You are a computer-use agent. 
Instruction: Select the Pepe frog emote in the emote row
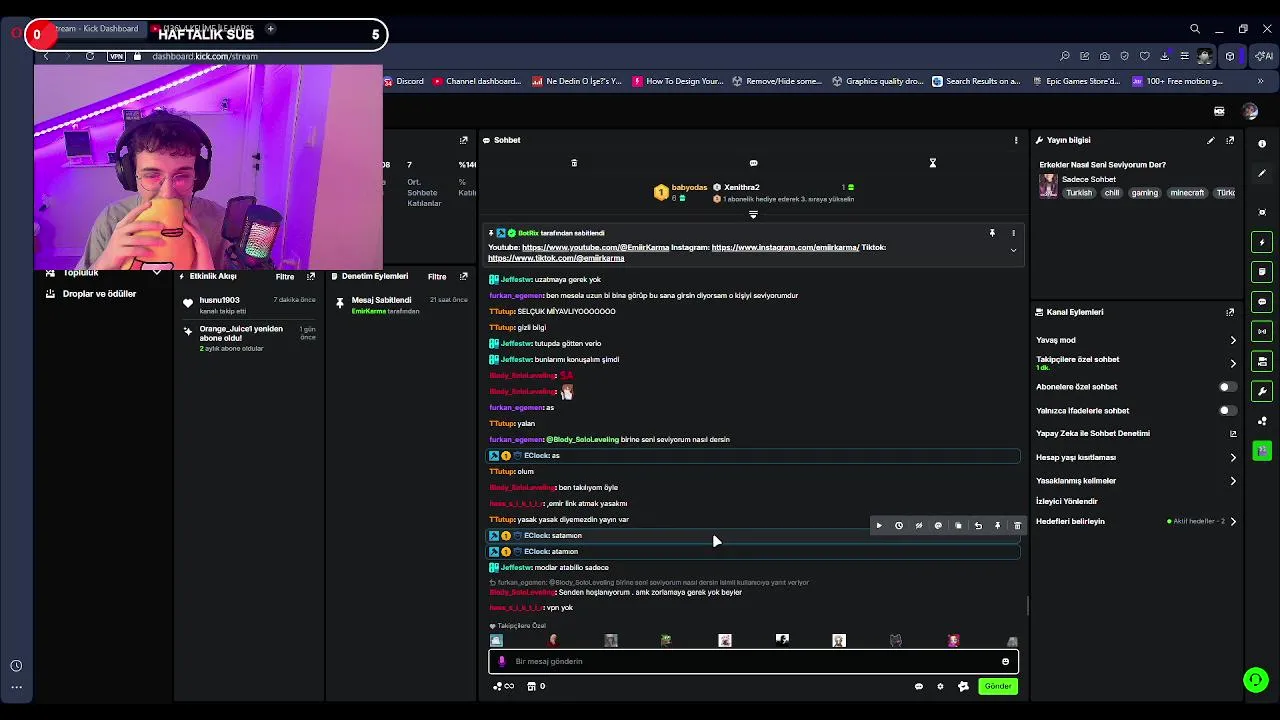(x=666, y=640)
